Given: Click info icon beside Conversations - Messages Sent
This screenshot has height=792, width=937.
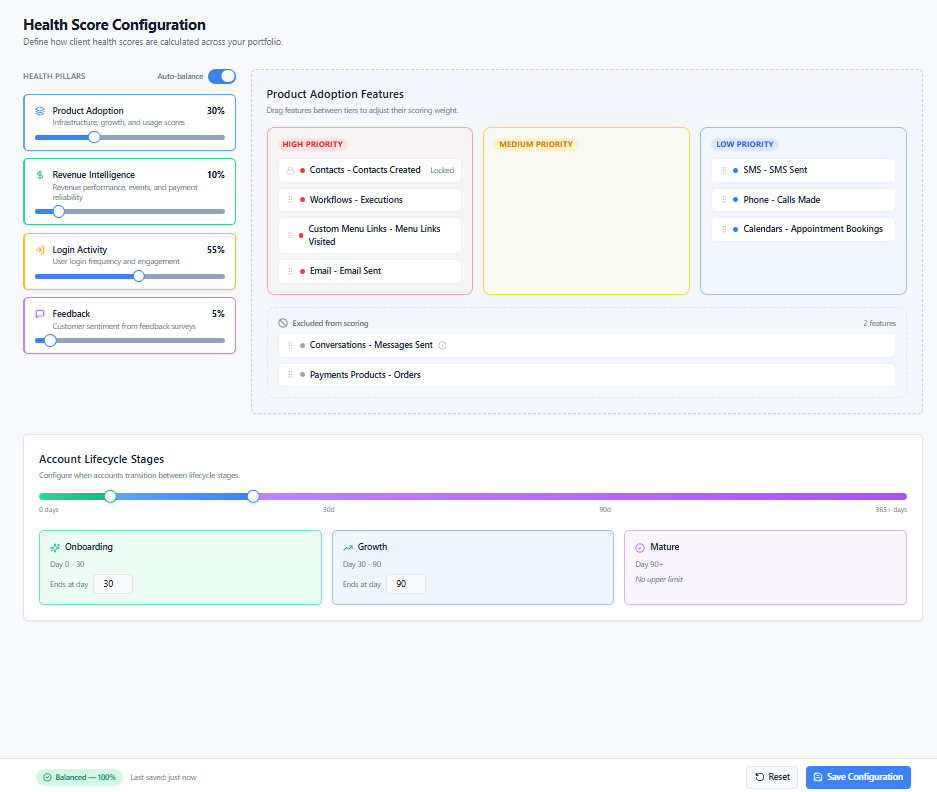Looking at the screenshot, I should click(x=442, y=345).
